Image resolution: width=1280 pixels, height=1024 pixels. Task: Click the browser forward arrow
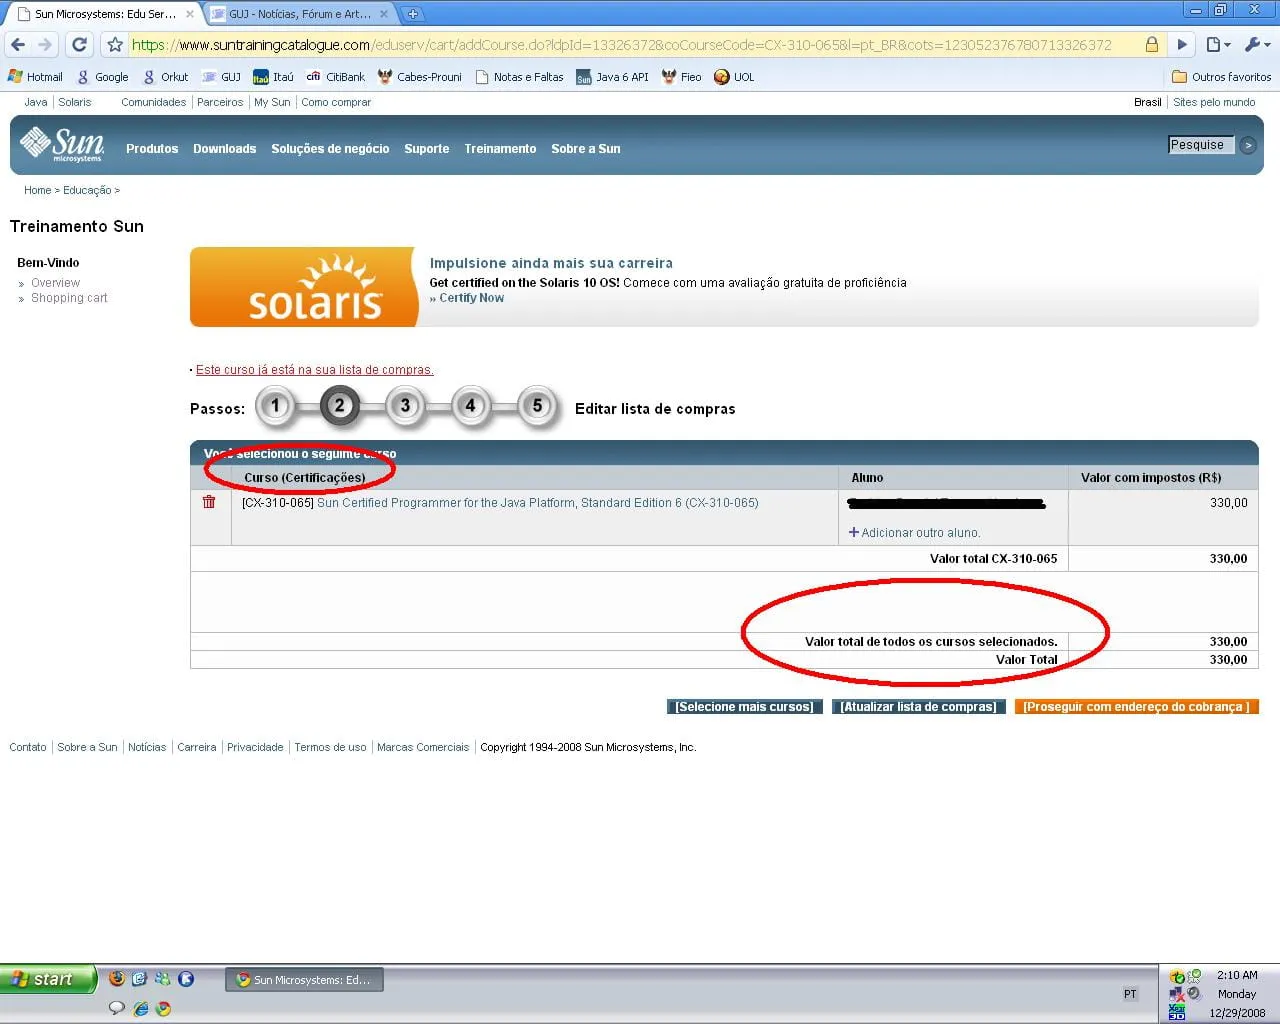coord(45,44)
